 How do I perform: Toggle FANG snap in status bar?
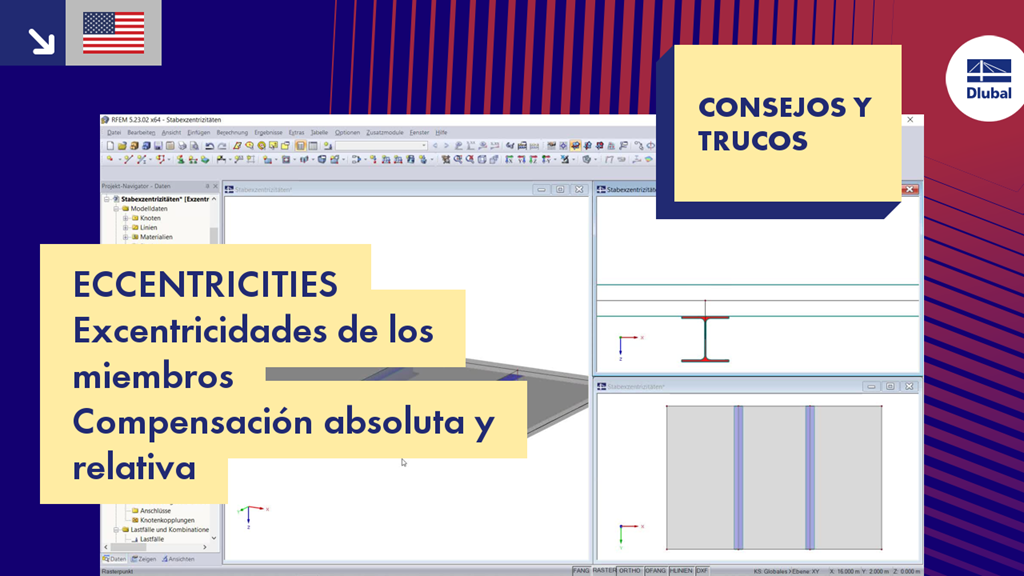(x=581, y=571)
